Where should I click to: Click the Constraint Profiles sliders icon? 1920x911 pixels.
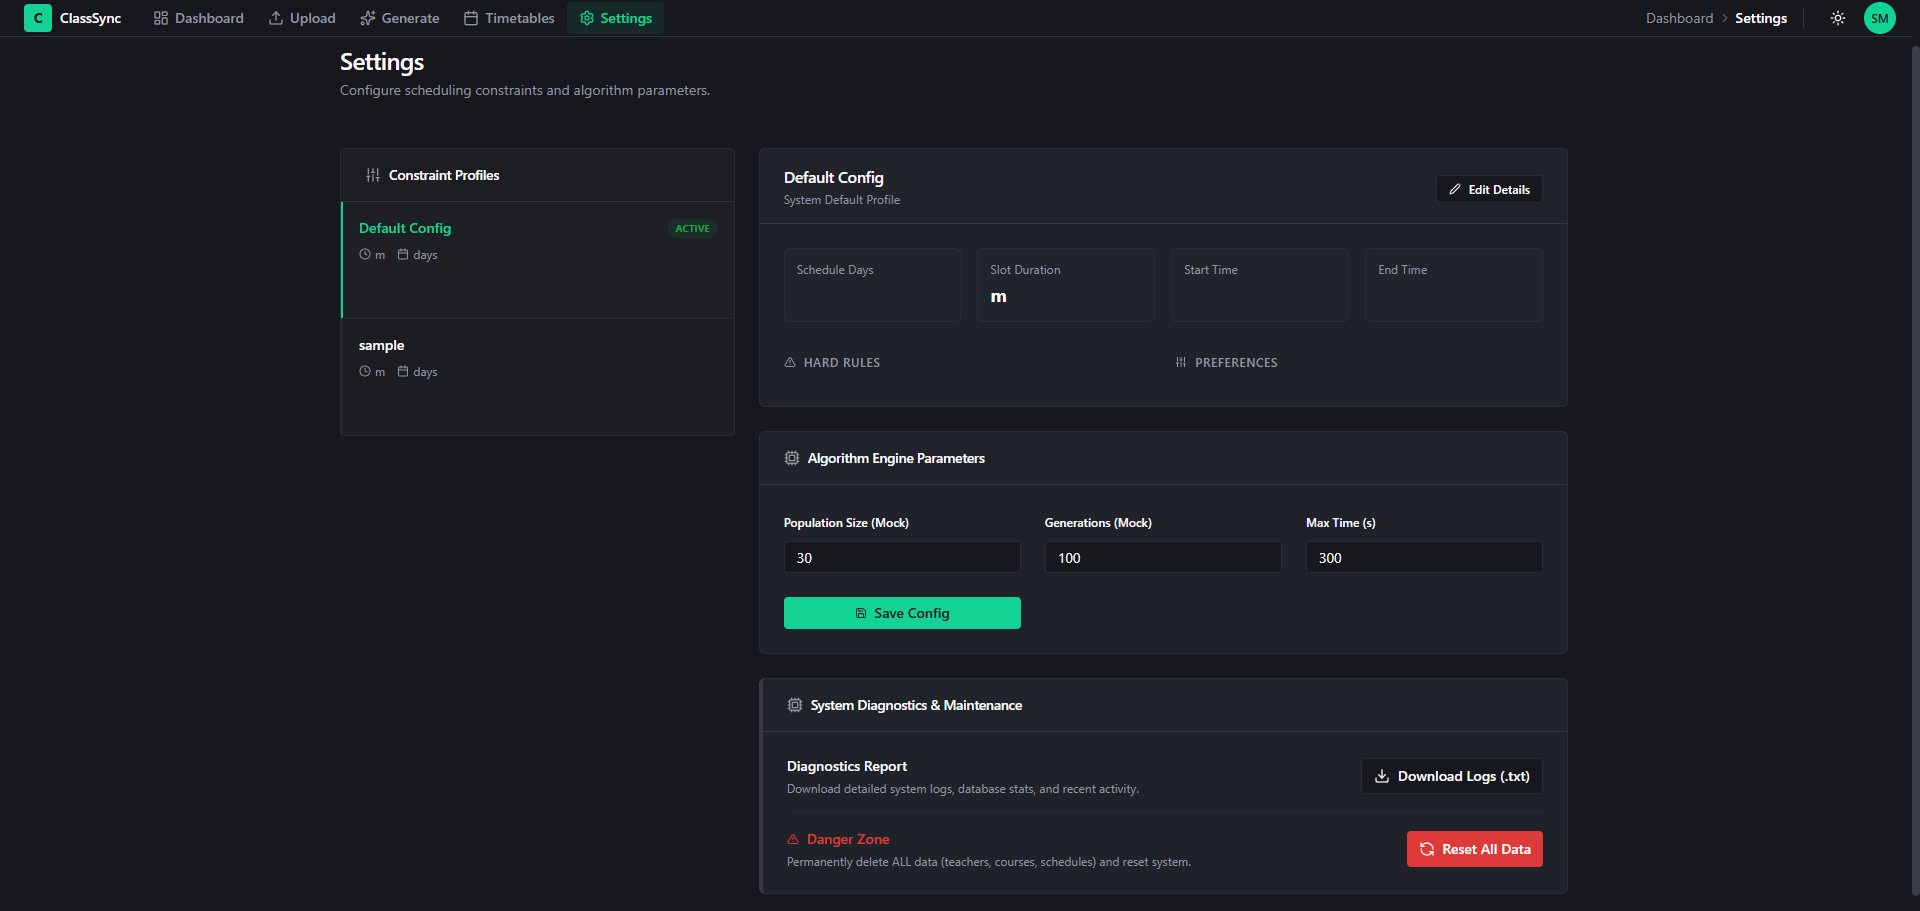373,175
